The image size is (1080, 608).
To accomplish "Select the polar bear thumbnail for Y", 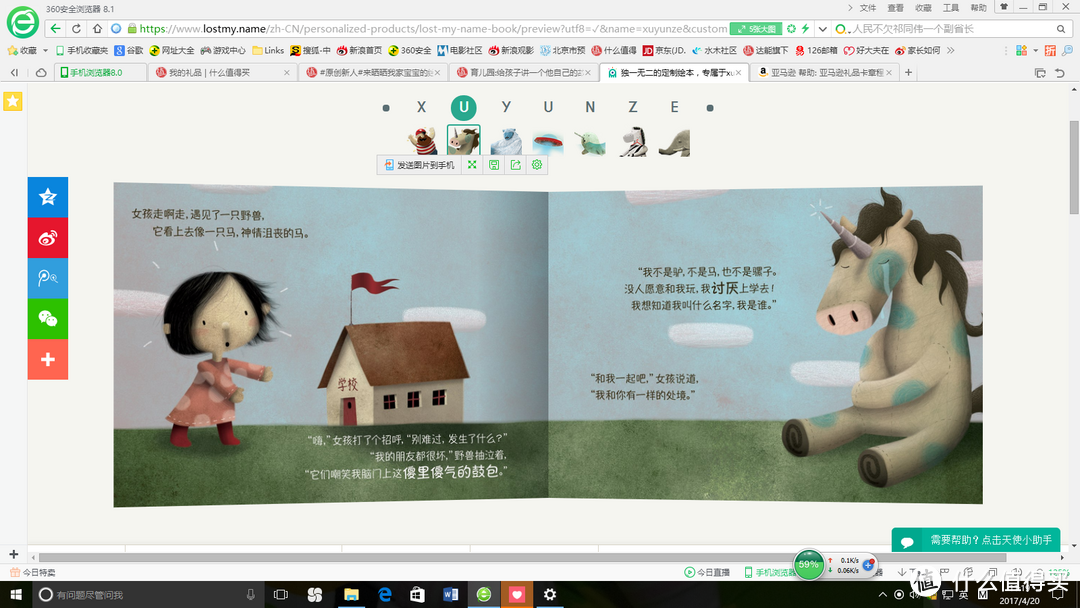I will coord(506,141).
